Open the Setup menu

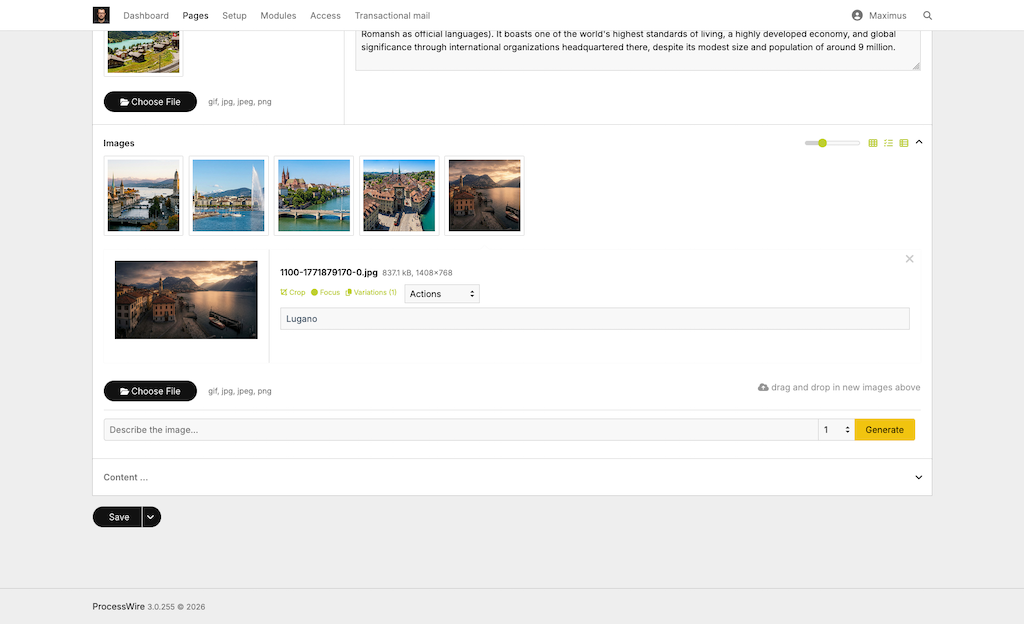(234, 16)
